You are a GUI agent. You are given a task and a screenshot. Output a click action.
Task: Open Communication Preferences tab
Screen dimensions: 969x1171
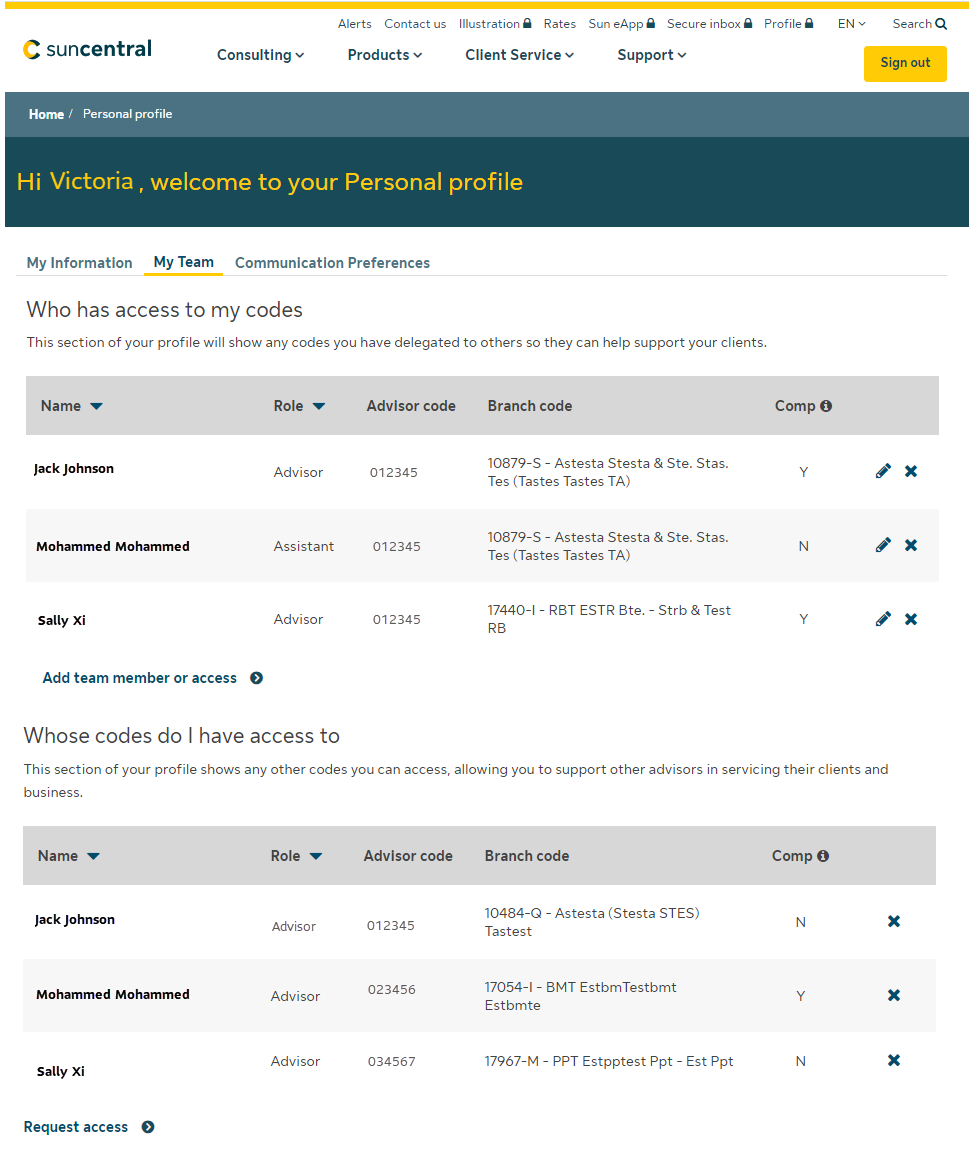(332, 263)
